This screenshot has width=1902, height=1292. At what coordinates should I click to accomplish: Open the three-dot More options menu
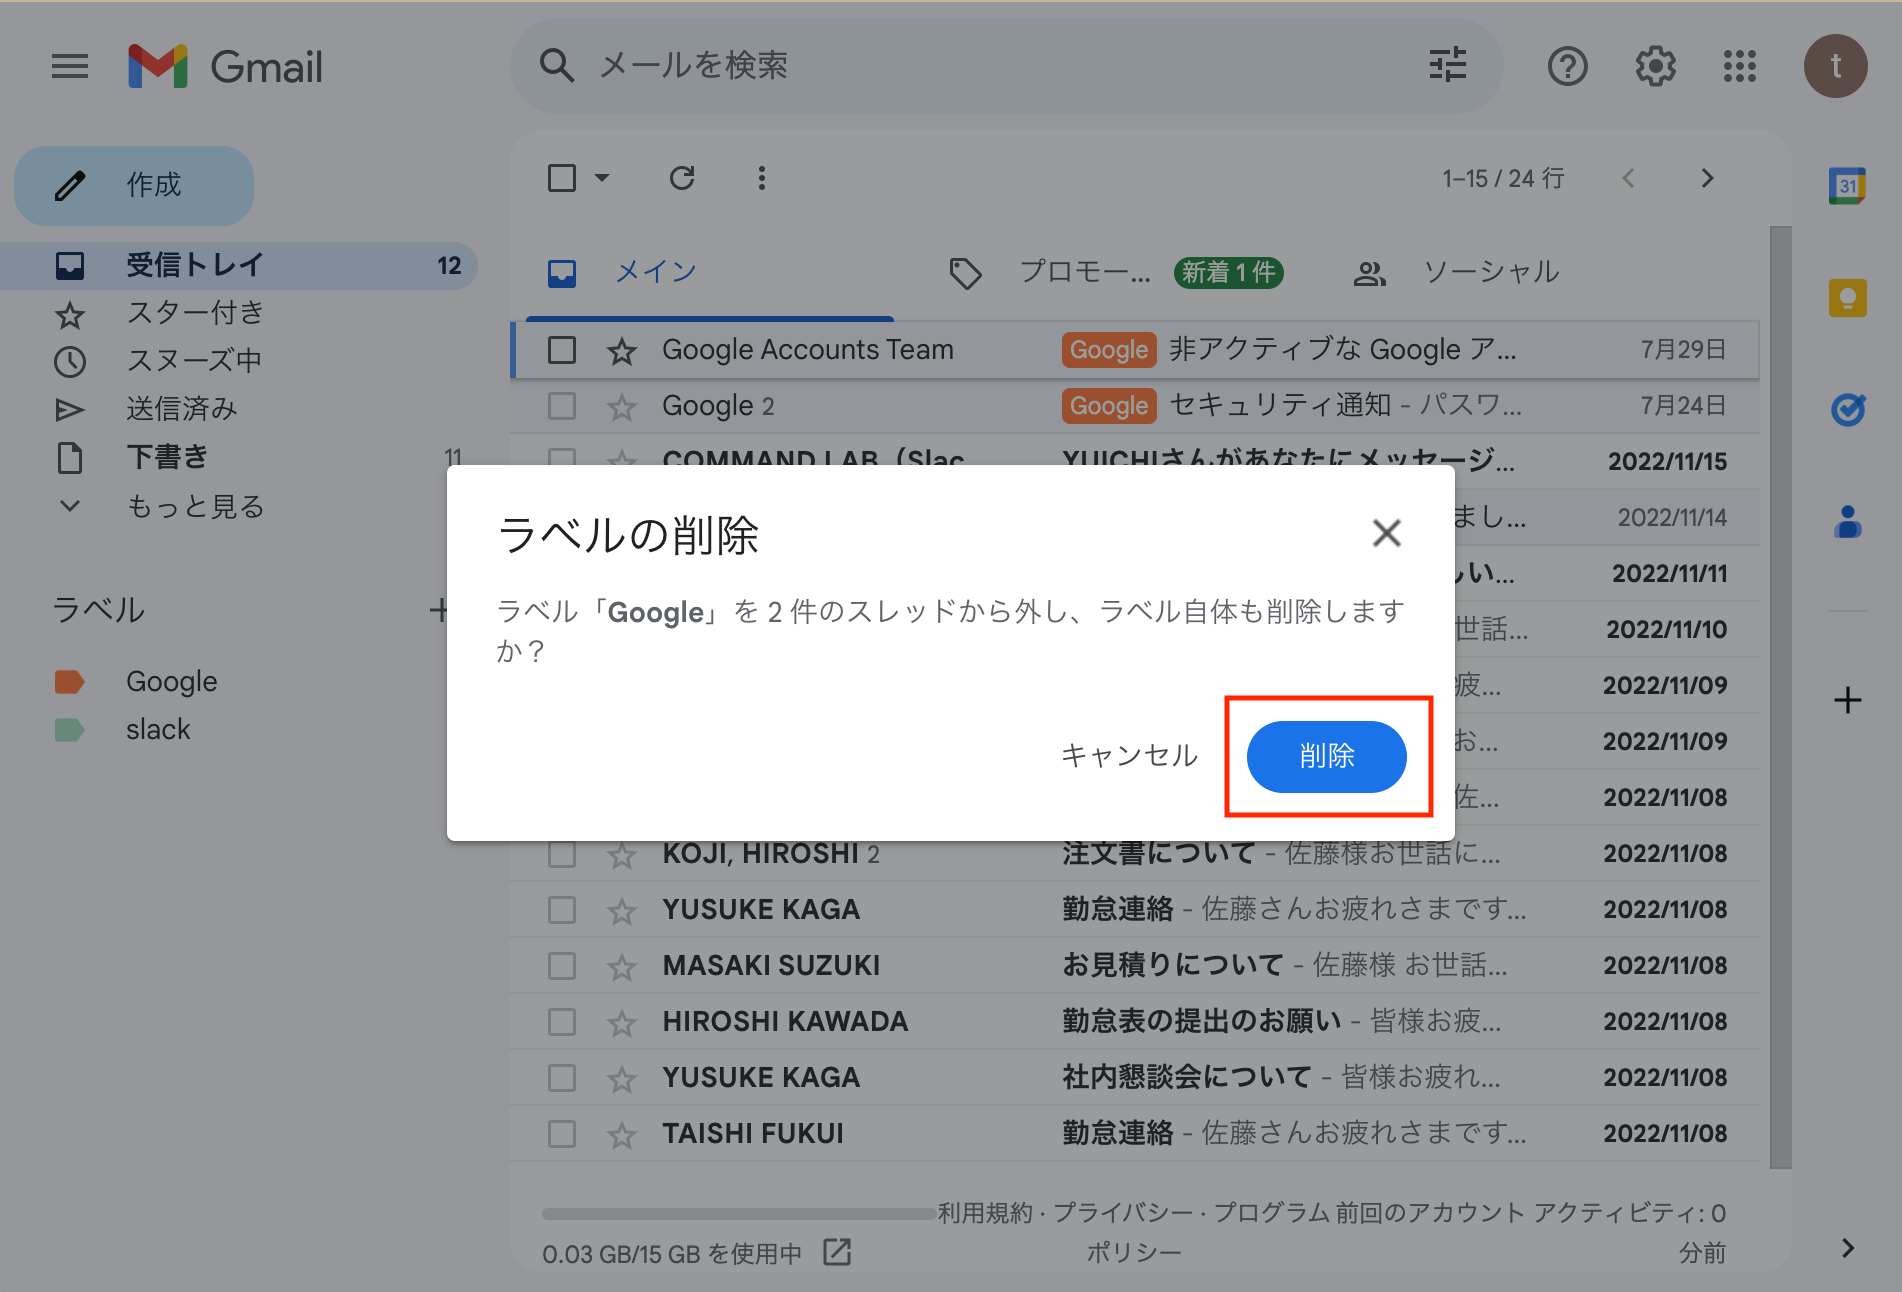pos(762,178)
